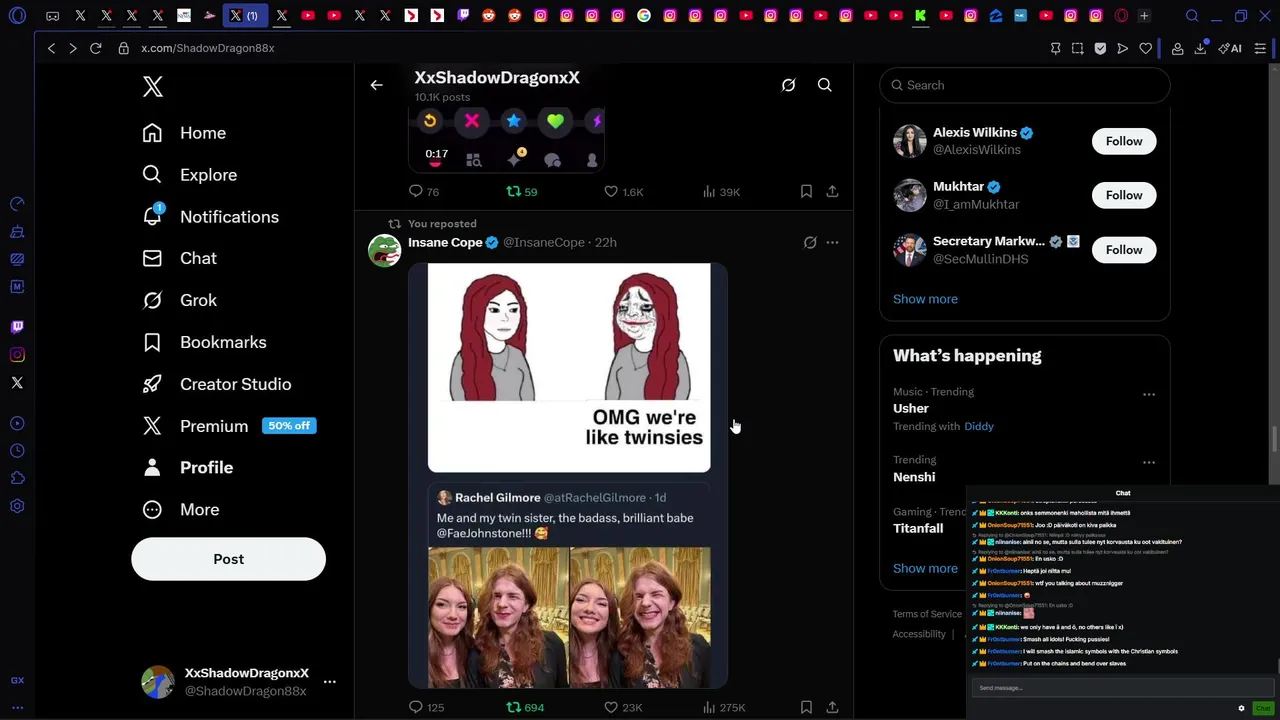This screenshot has width=1280, height=720.
Task: Open the Diddy trending link
Action: point(979,426)
